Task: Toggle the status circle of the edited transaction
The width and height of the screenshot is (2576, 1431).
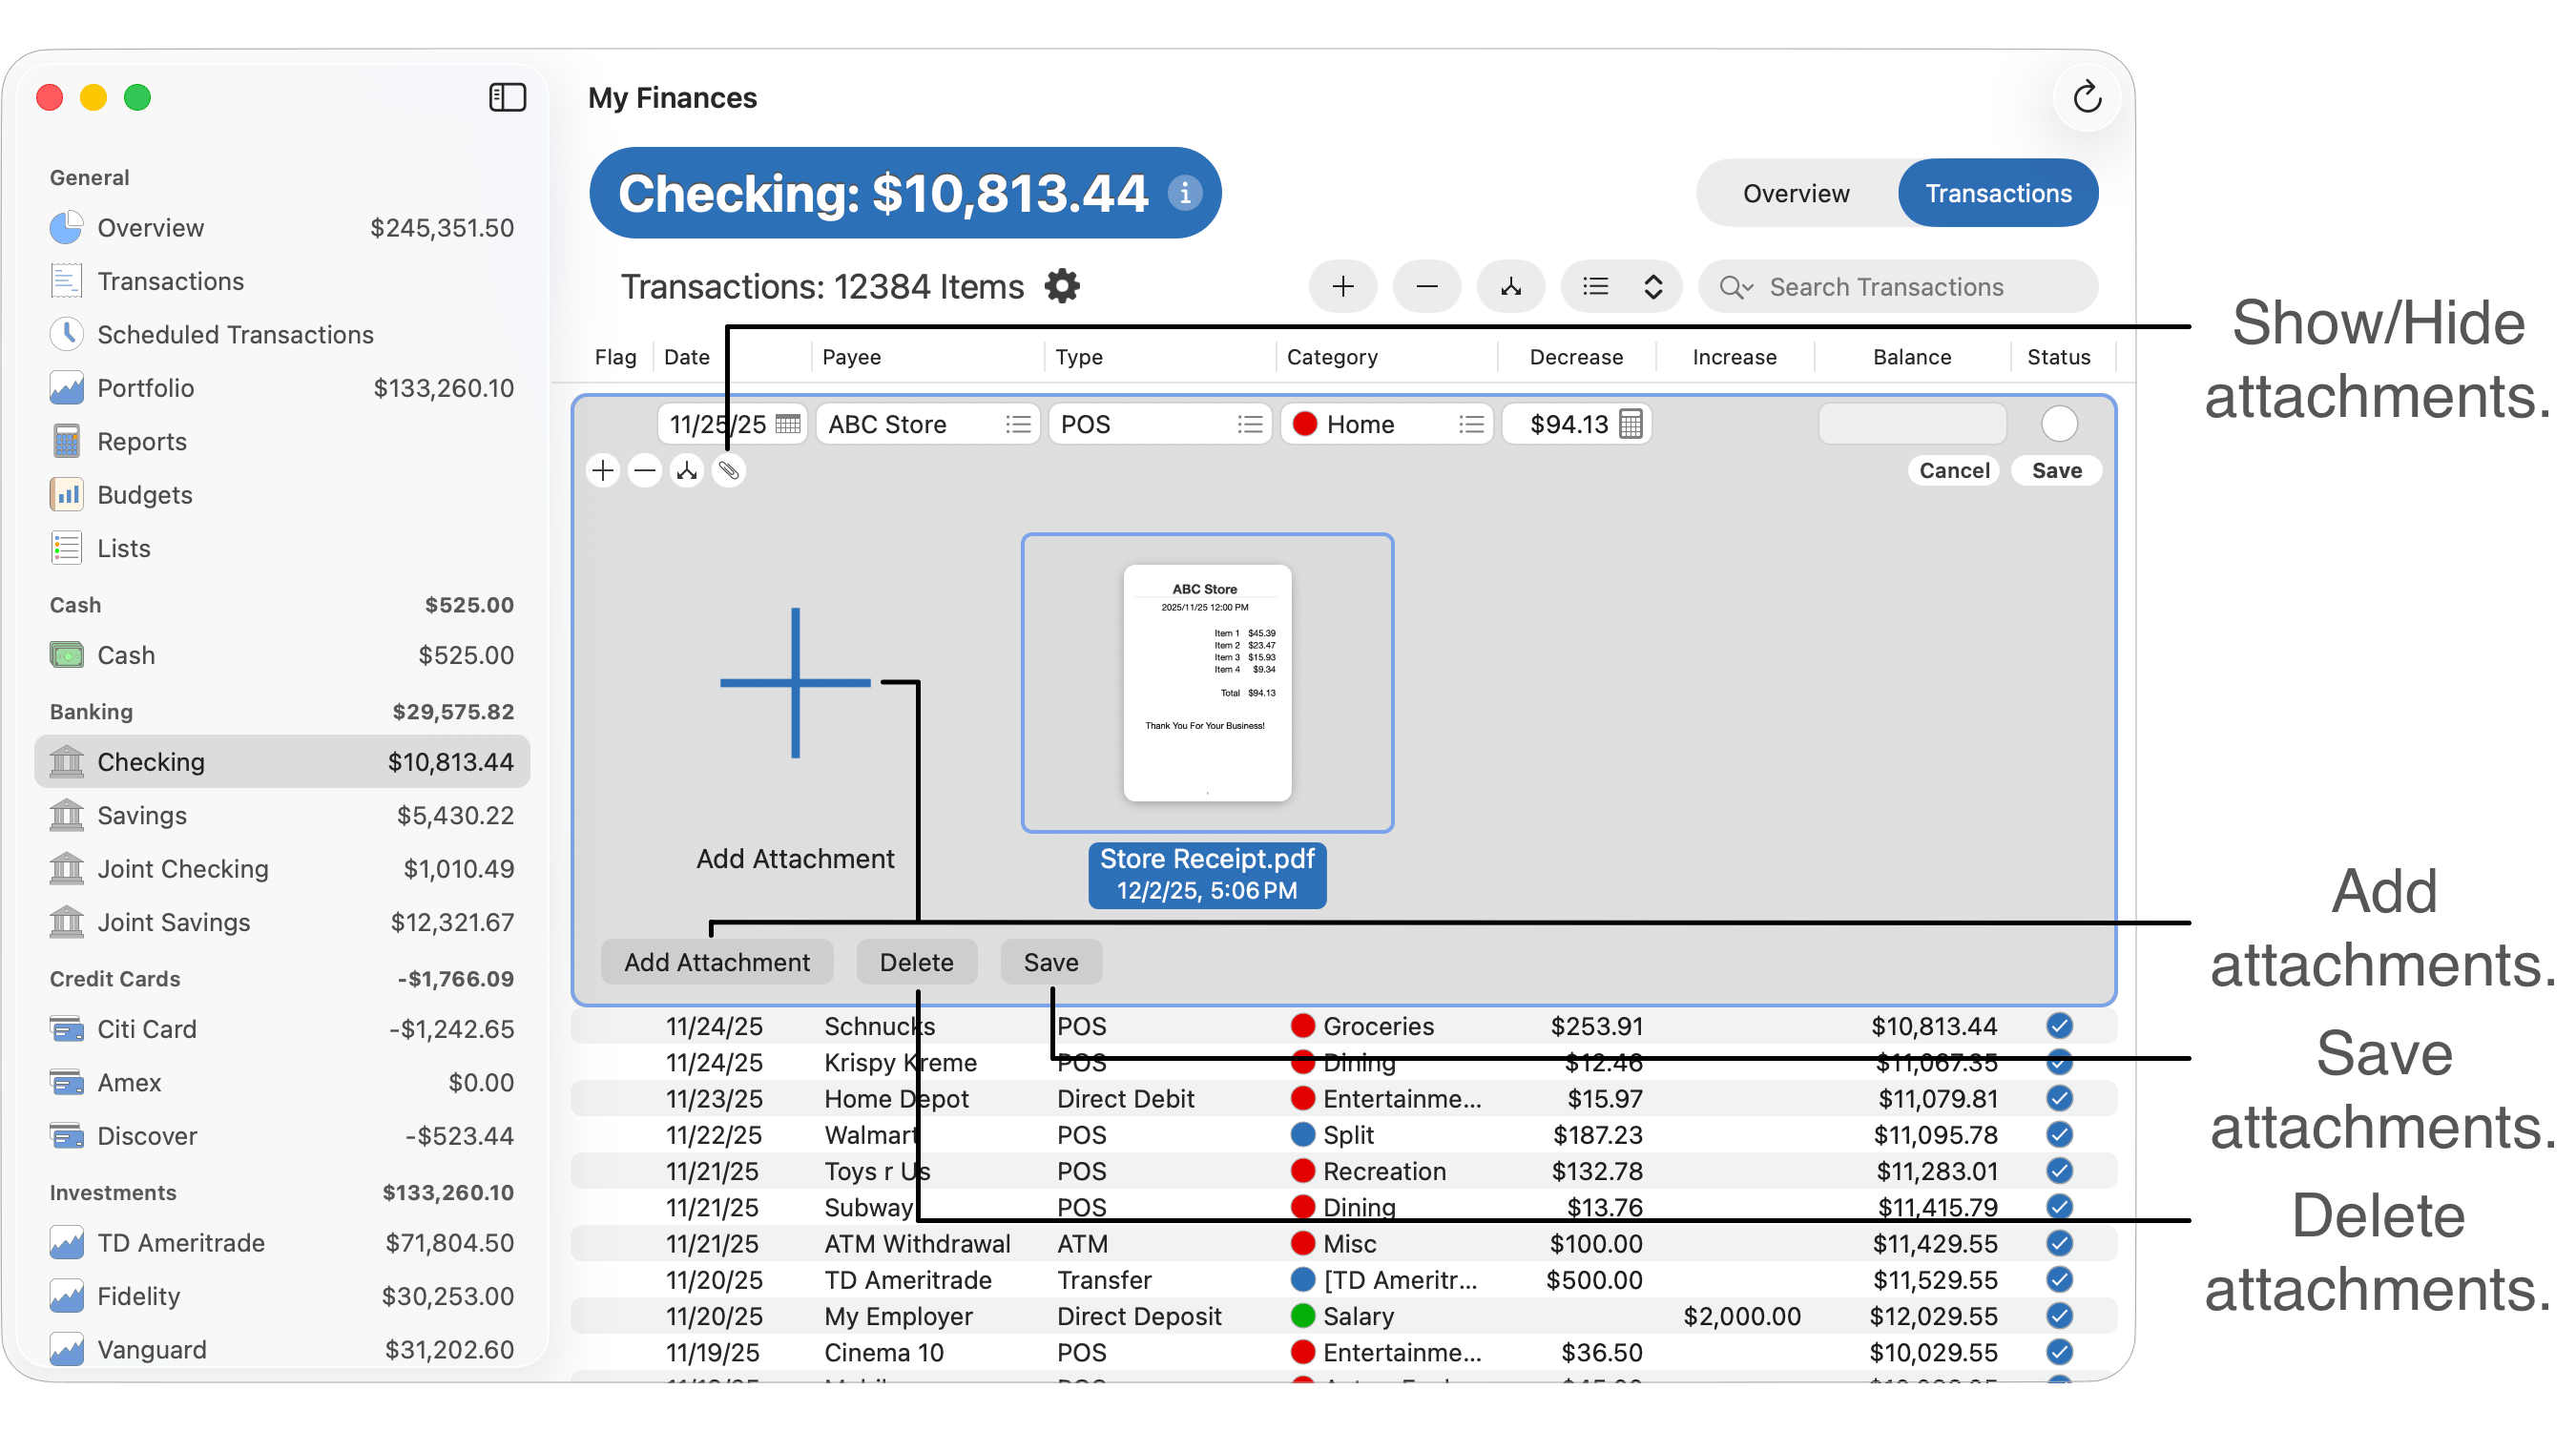Action: [x=2058, y=424]
